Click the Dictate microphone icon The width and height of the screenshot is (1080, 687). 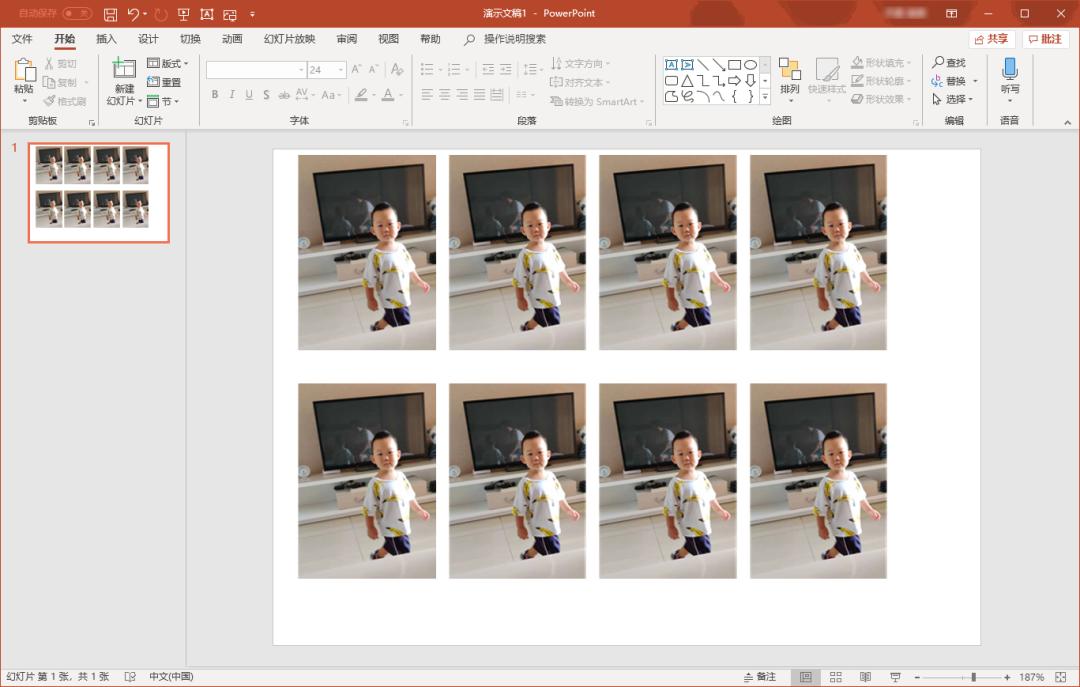coord(1010,69)
